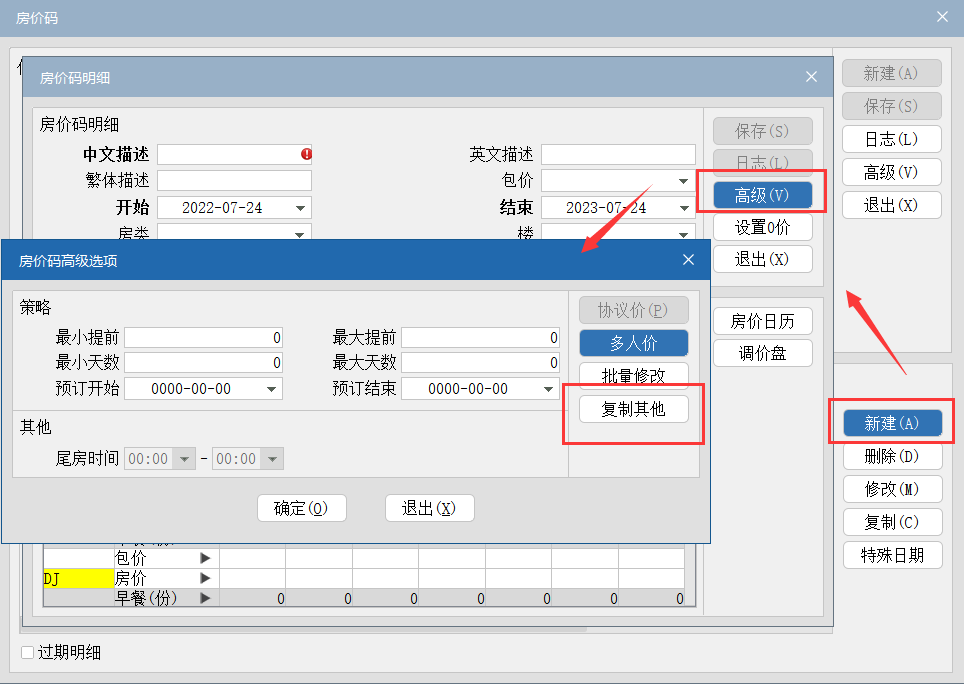Close the 房价码高级选项 dialog
Image resolution: width=964 pixels, height=684 pixels.
(689, 260)
